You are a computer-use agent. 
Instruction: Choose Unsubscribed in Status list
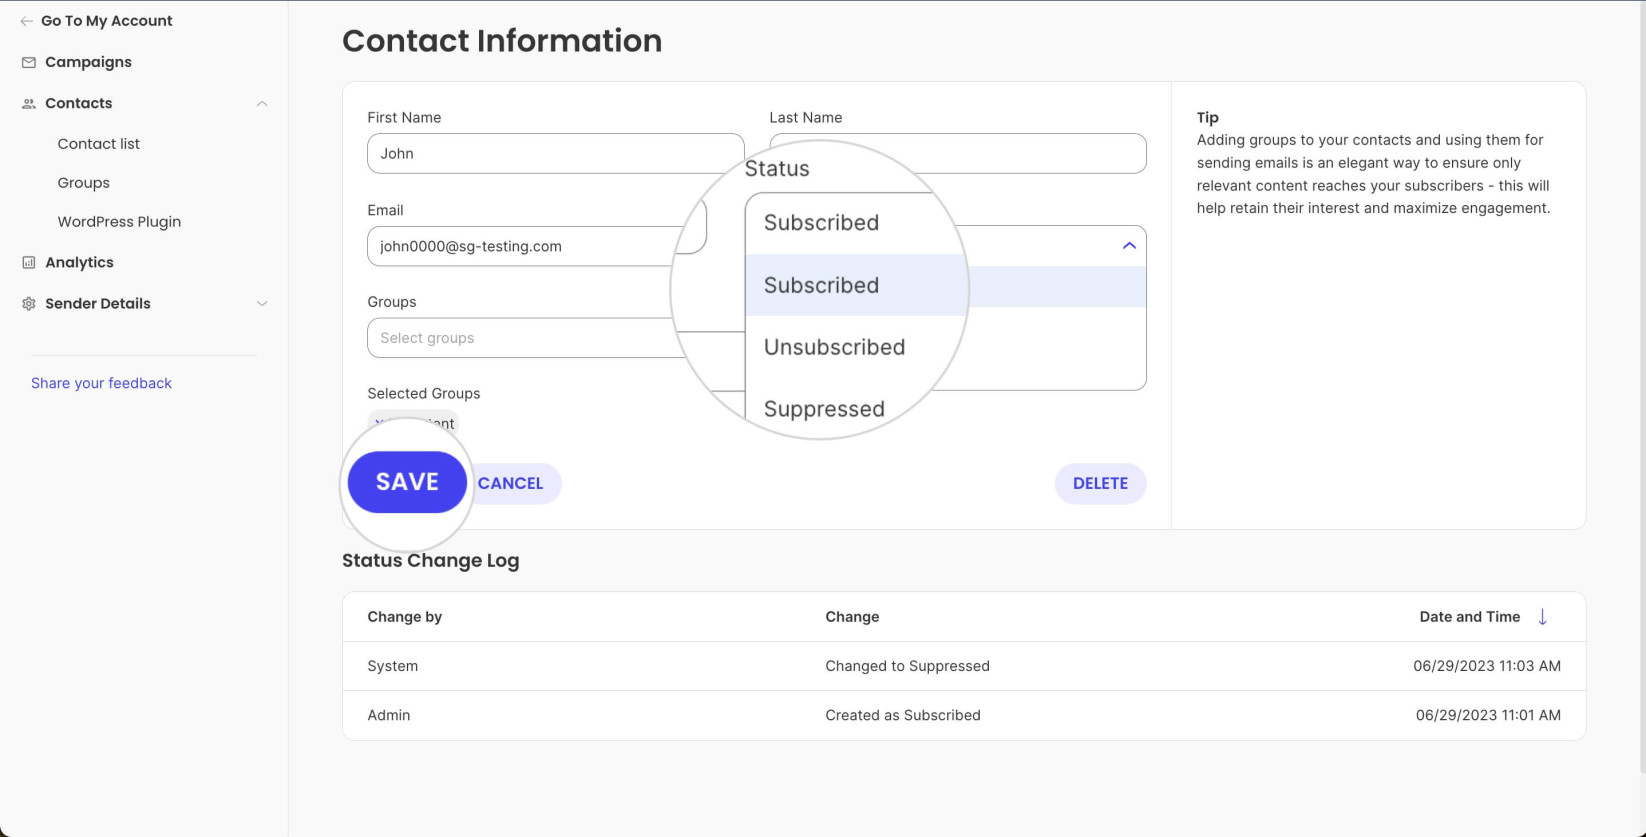pyautogui.click(x=835, y=347)
